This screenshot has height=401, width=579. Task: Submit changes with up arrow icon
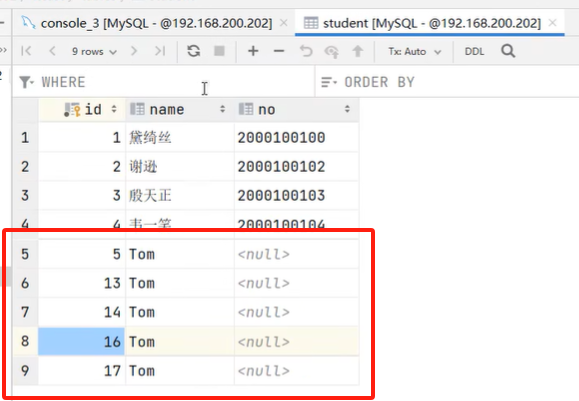pyautogui.click(x=357, y=51)
